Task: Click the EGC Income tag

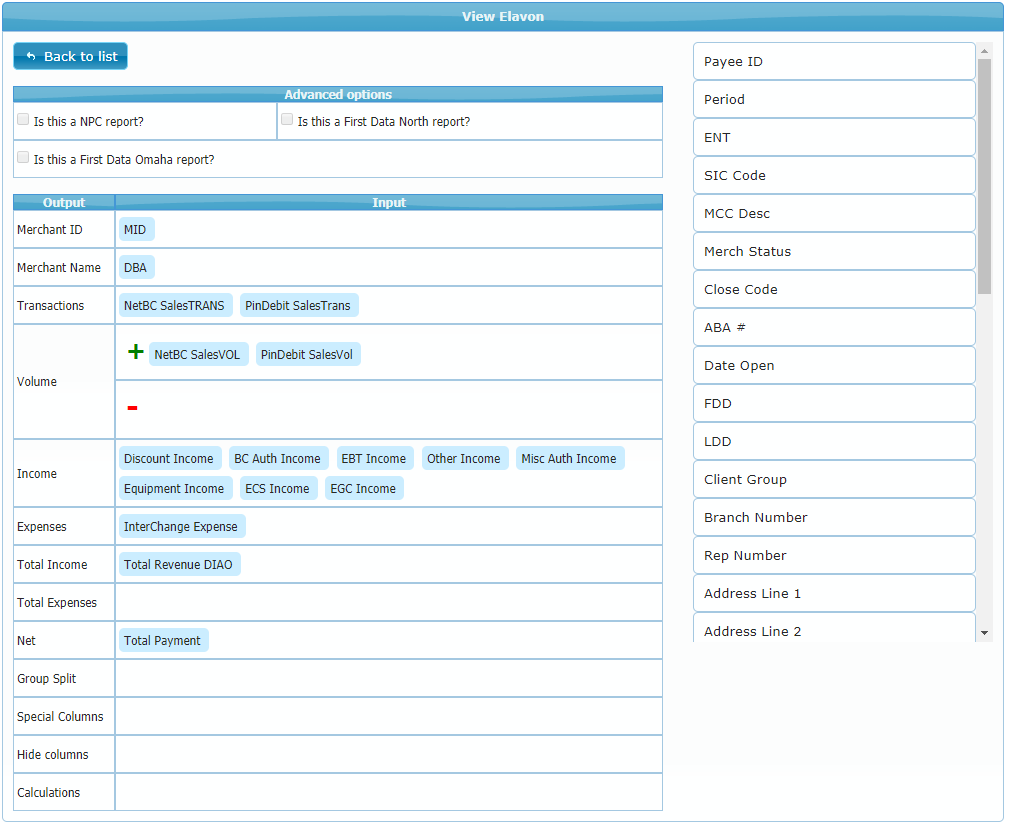Action: tap(364, 489)
